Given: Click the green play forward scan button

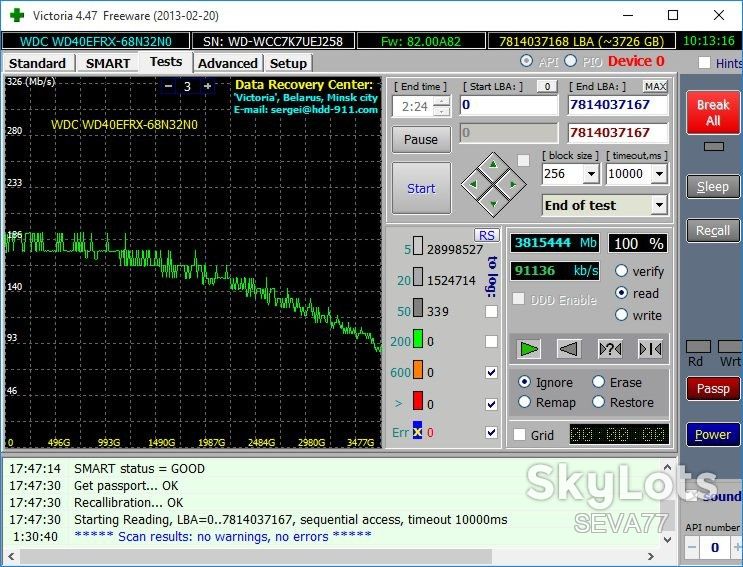Looking at the screenshot, I should [x=529, y=349].
